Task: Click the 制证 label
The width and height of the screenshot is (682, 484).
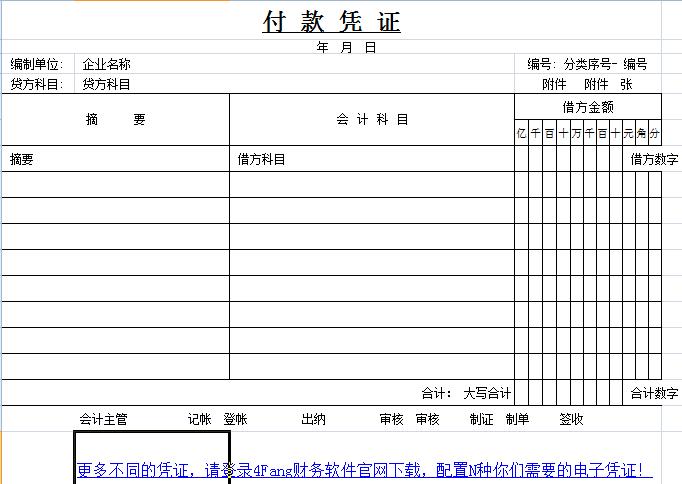Action: coord(481,419)
